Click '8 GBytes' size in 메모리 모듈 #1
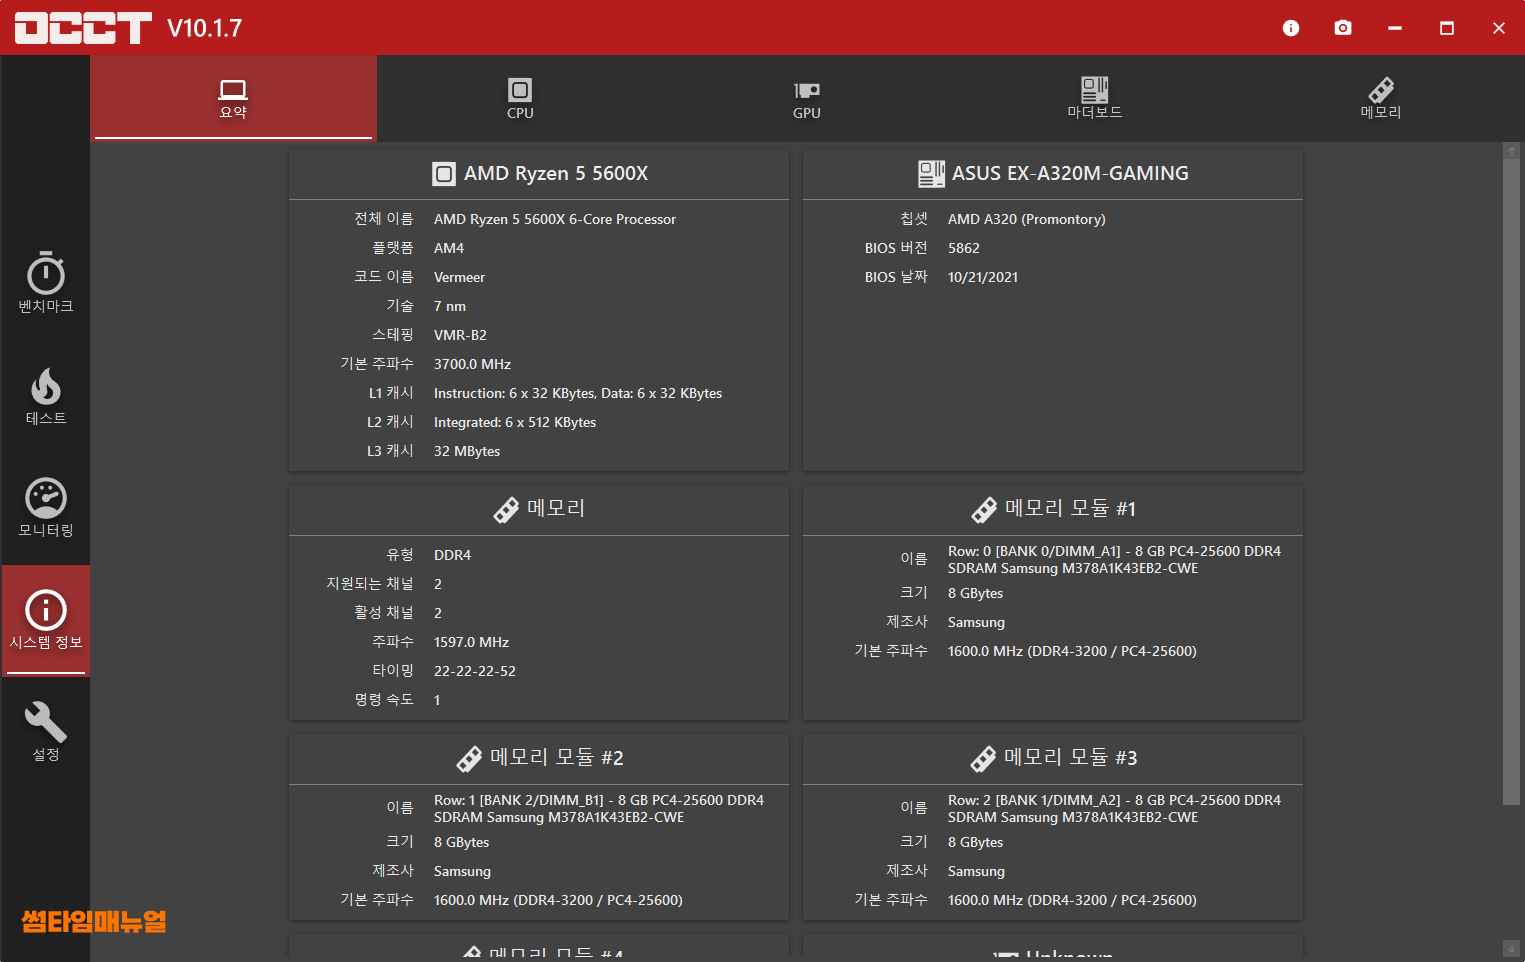The image size is (1525, 962). 975,593
